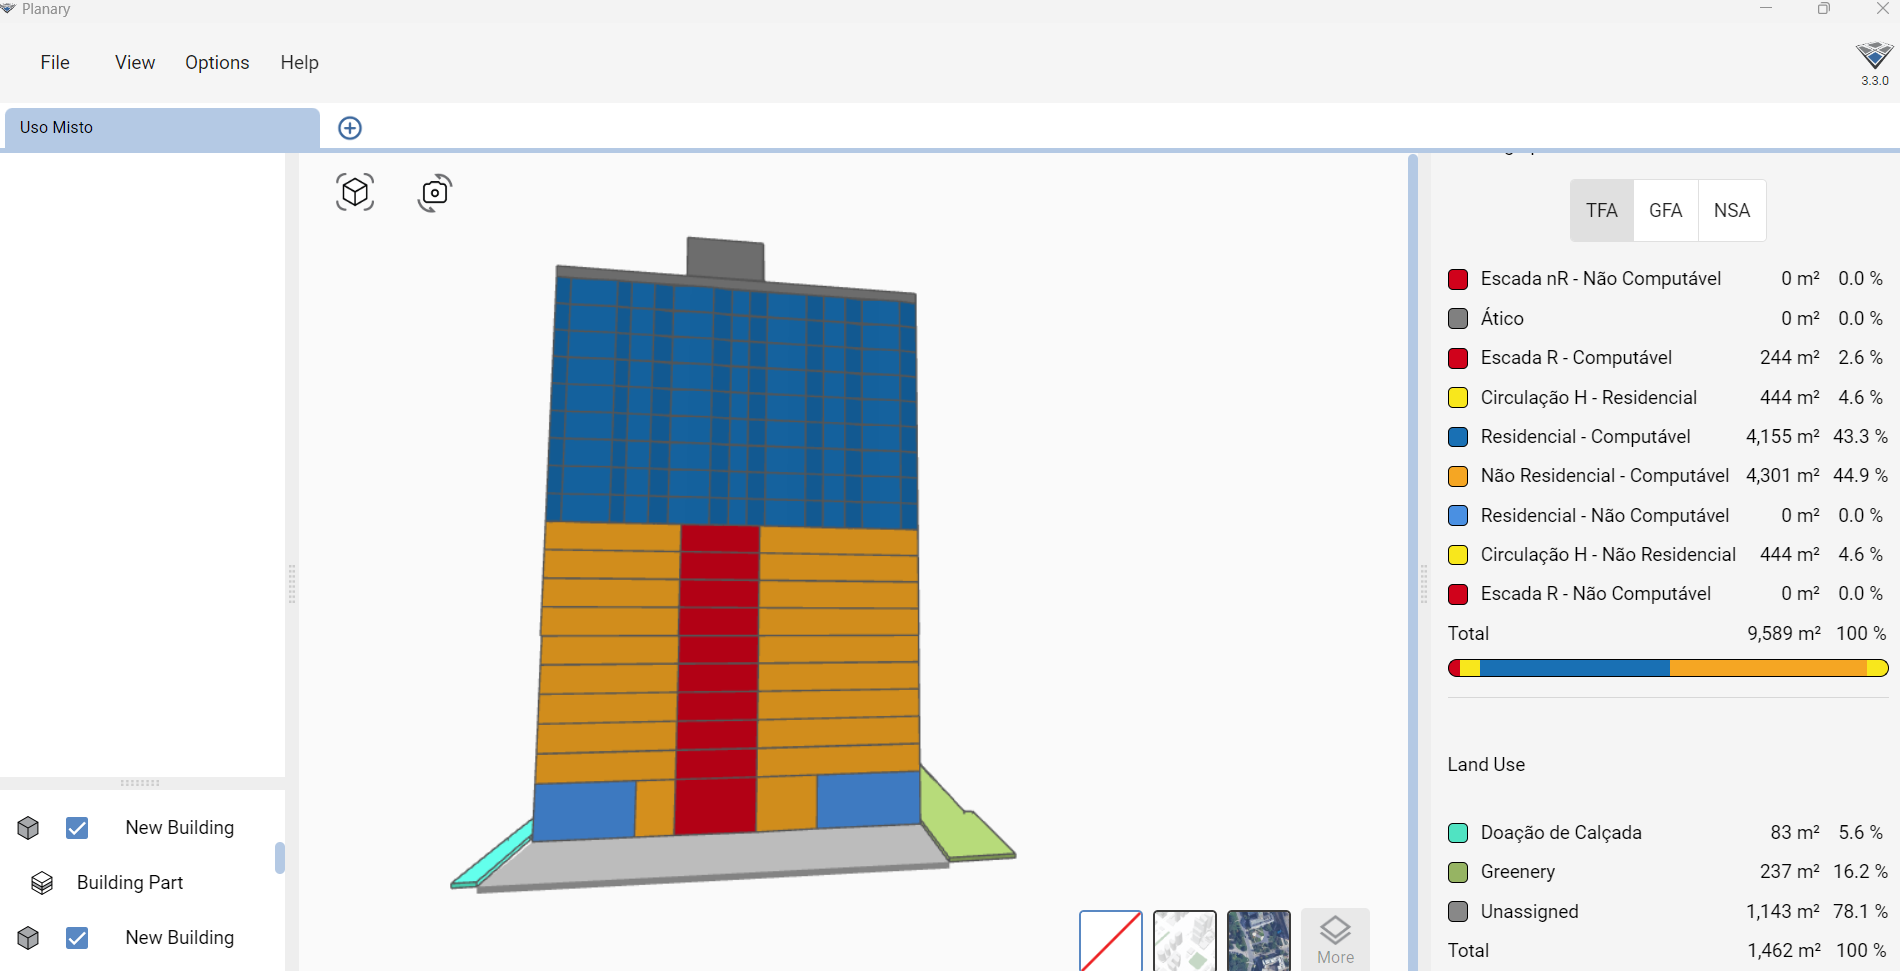This screenshot has width=1900, height=971.
Task: Toggle second New Building visibility checkbox
Action: pos(77,938)
